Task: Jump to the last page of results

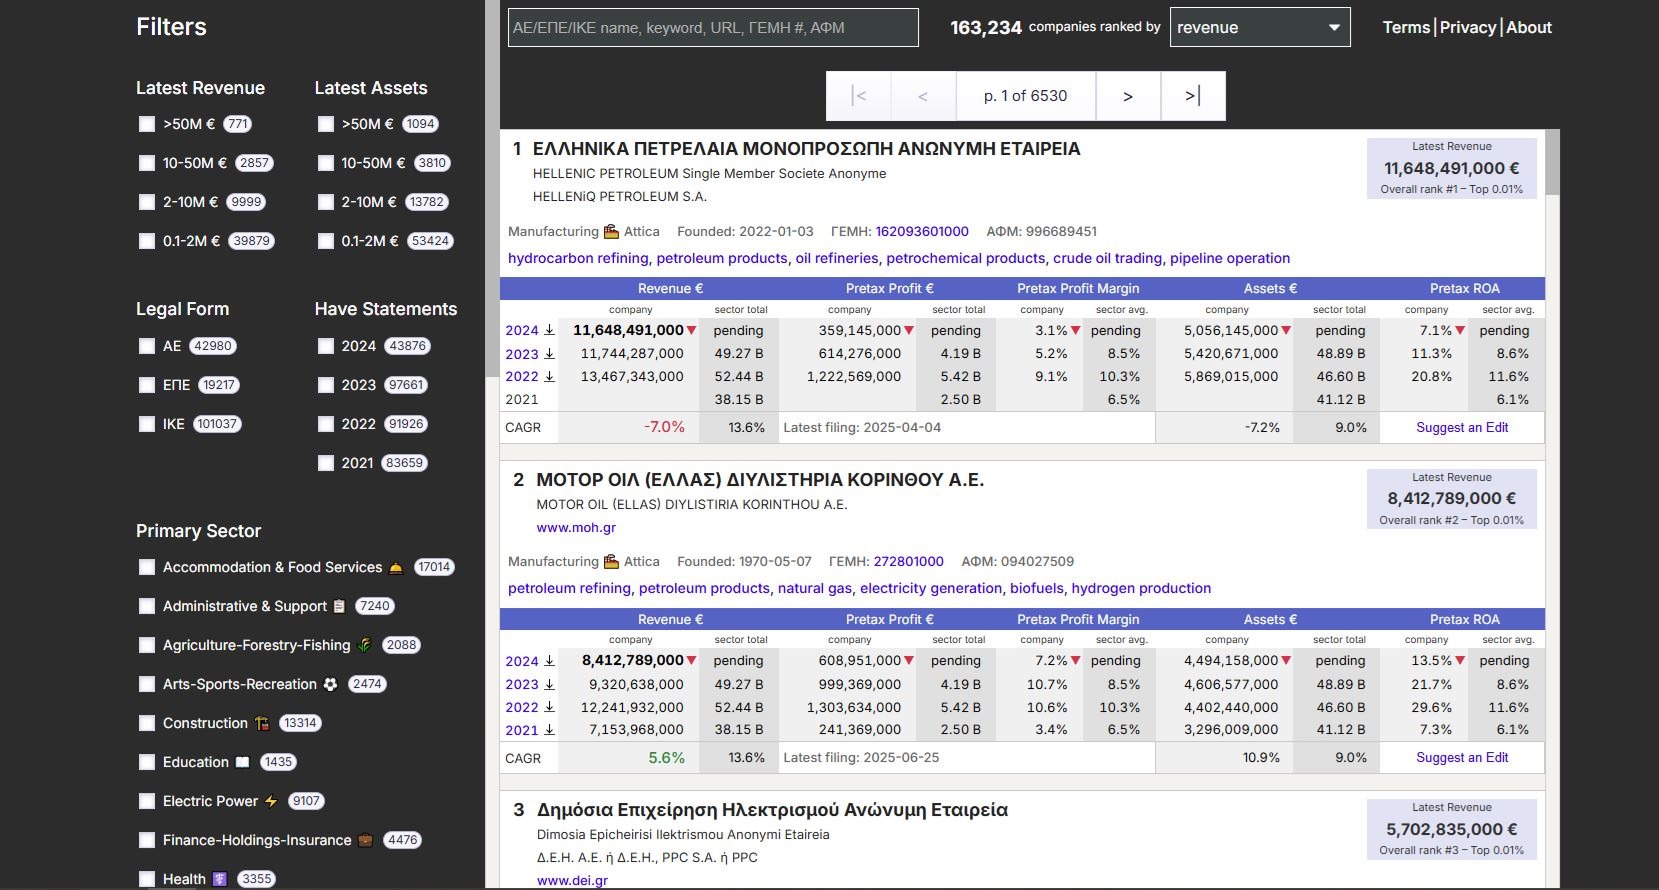Action: [1192, 96]
